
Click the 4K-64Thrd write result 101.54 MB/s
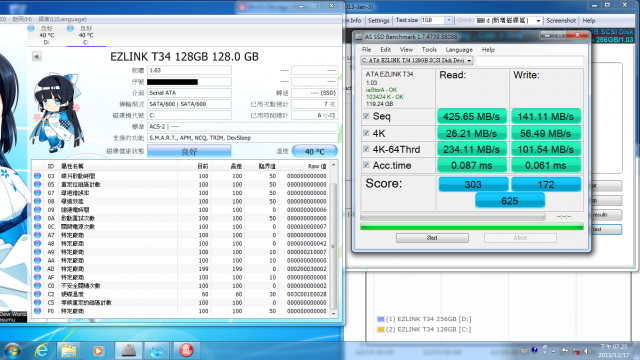tap(546, 149)
